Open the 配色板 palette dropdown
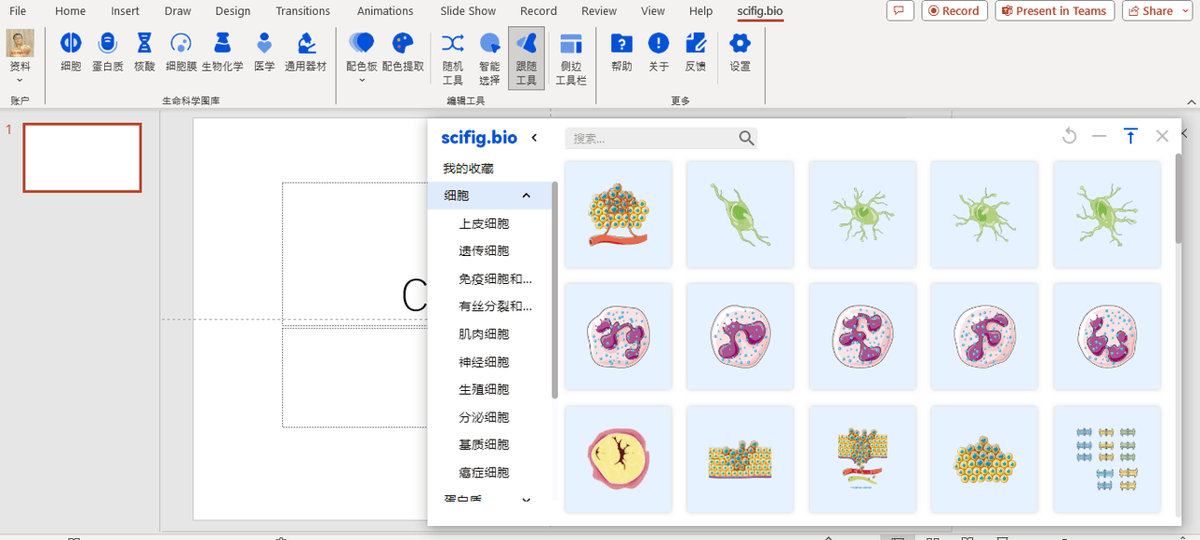Viewport: 1200px width, 540px height. coord(361,58)
